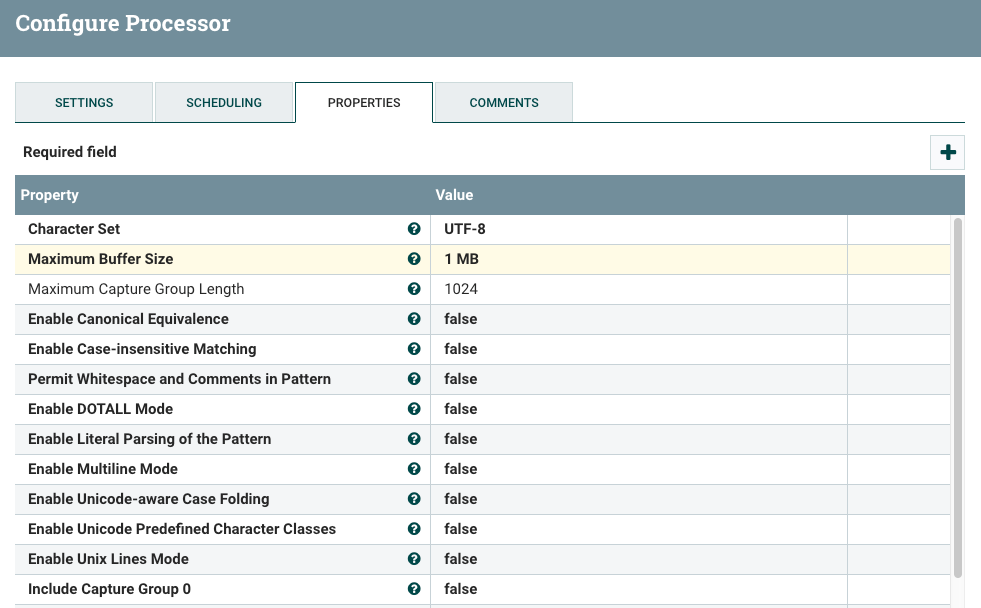
Task: Click the properties table vertical scrollbar
Action: (957, 398)
